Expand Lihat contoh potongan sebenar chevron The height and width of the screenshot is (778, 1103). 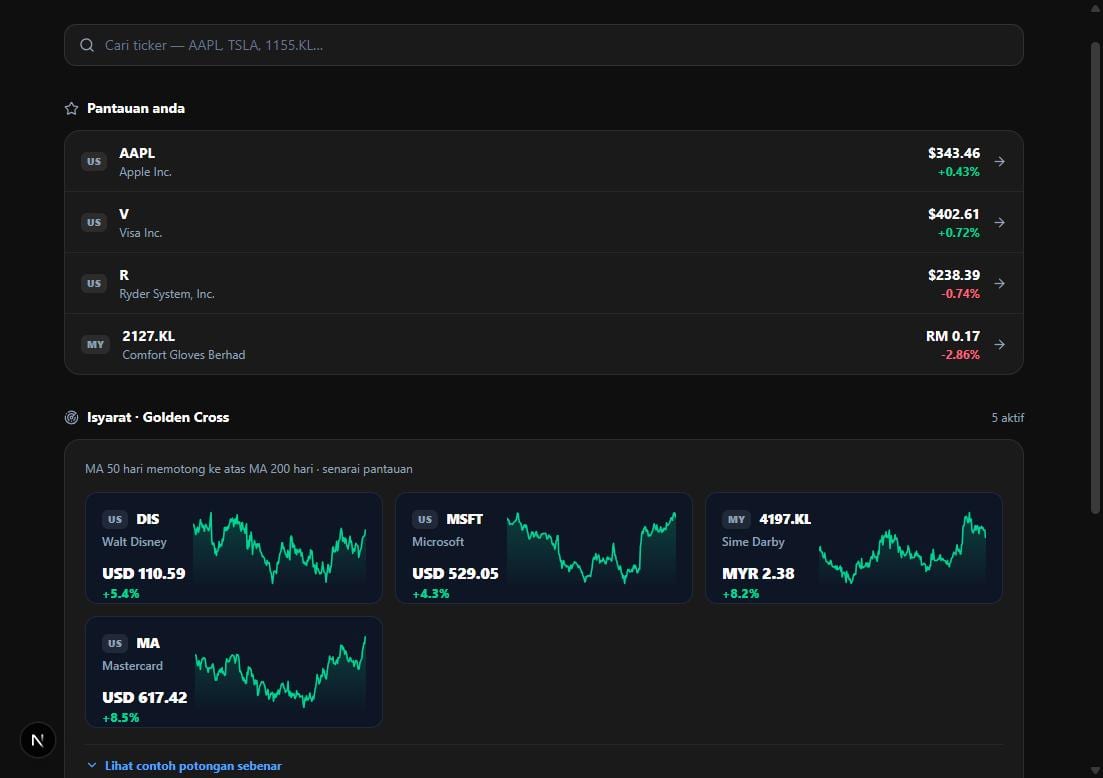pyautogui.click(x=91, y=765)
